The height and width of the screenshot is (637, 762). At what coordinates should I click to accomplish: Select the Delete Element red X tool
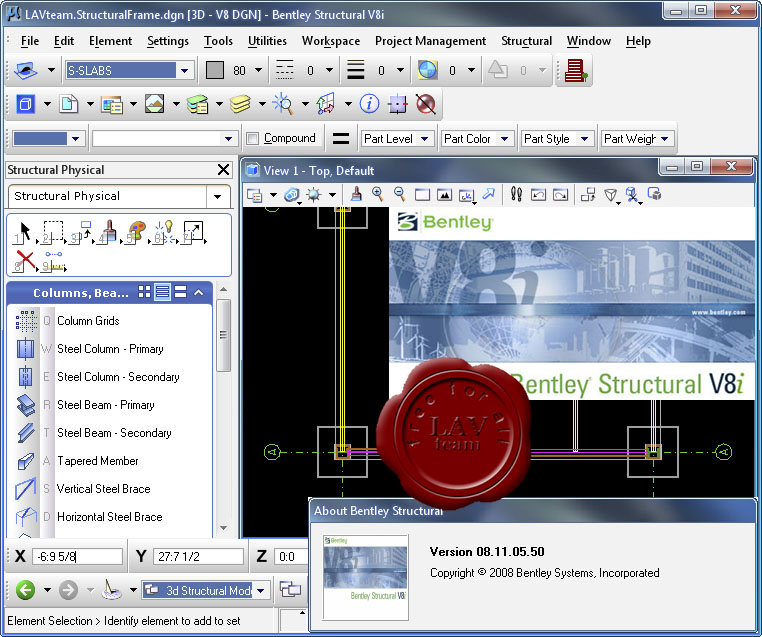point(24,260)
